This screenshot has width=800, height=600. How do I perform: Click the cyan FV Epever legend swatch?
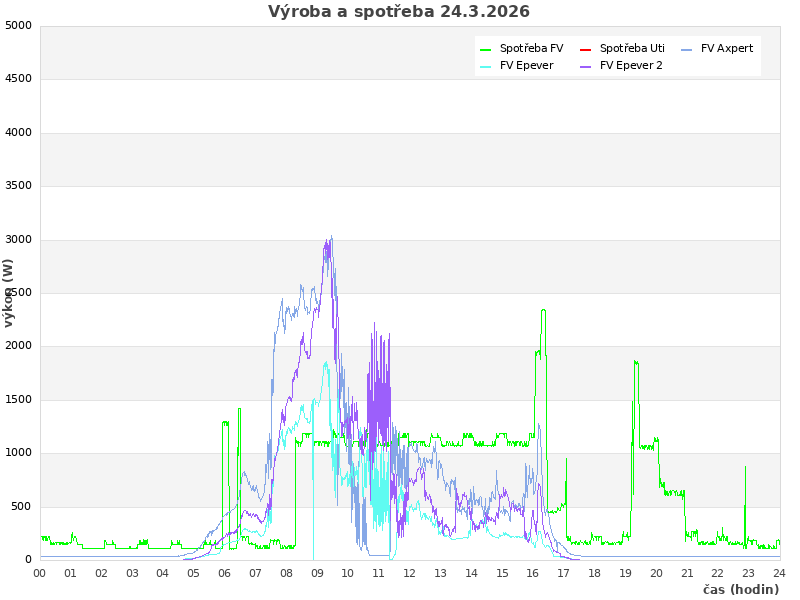[486, 66]
